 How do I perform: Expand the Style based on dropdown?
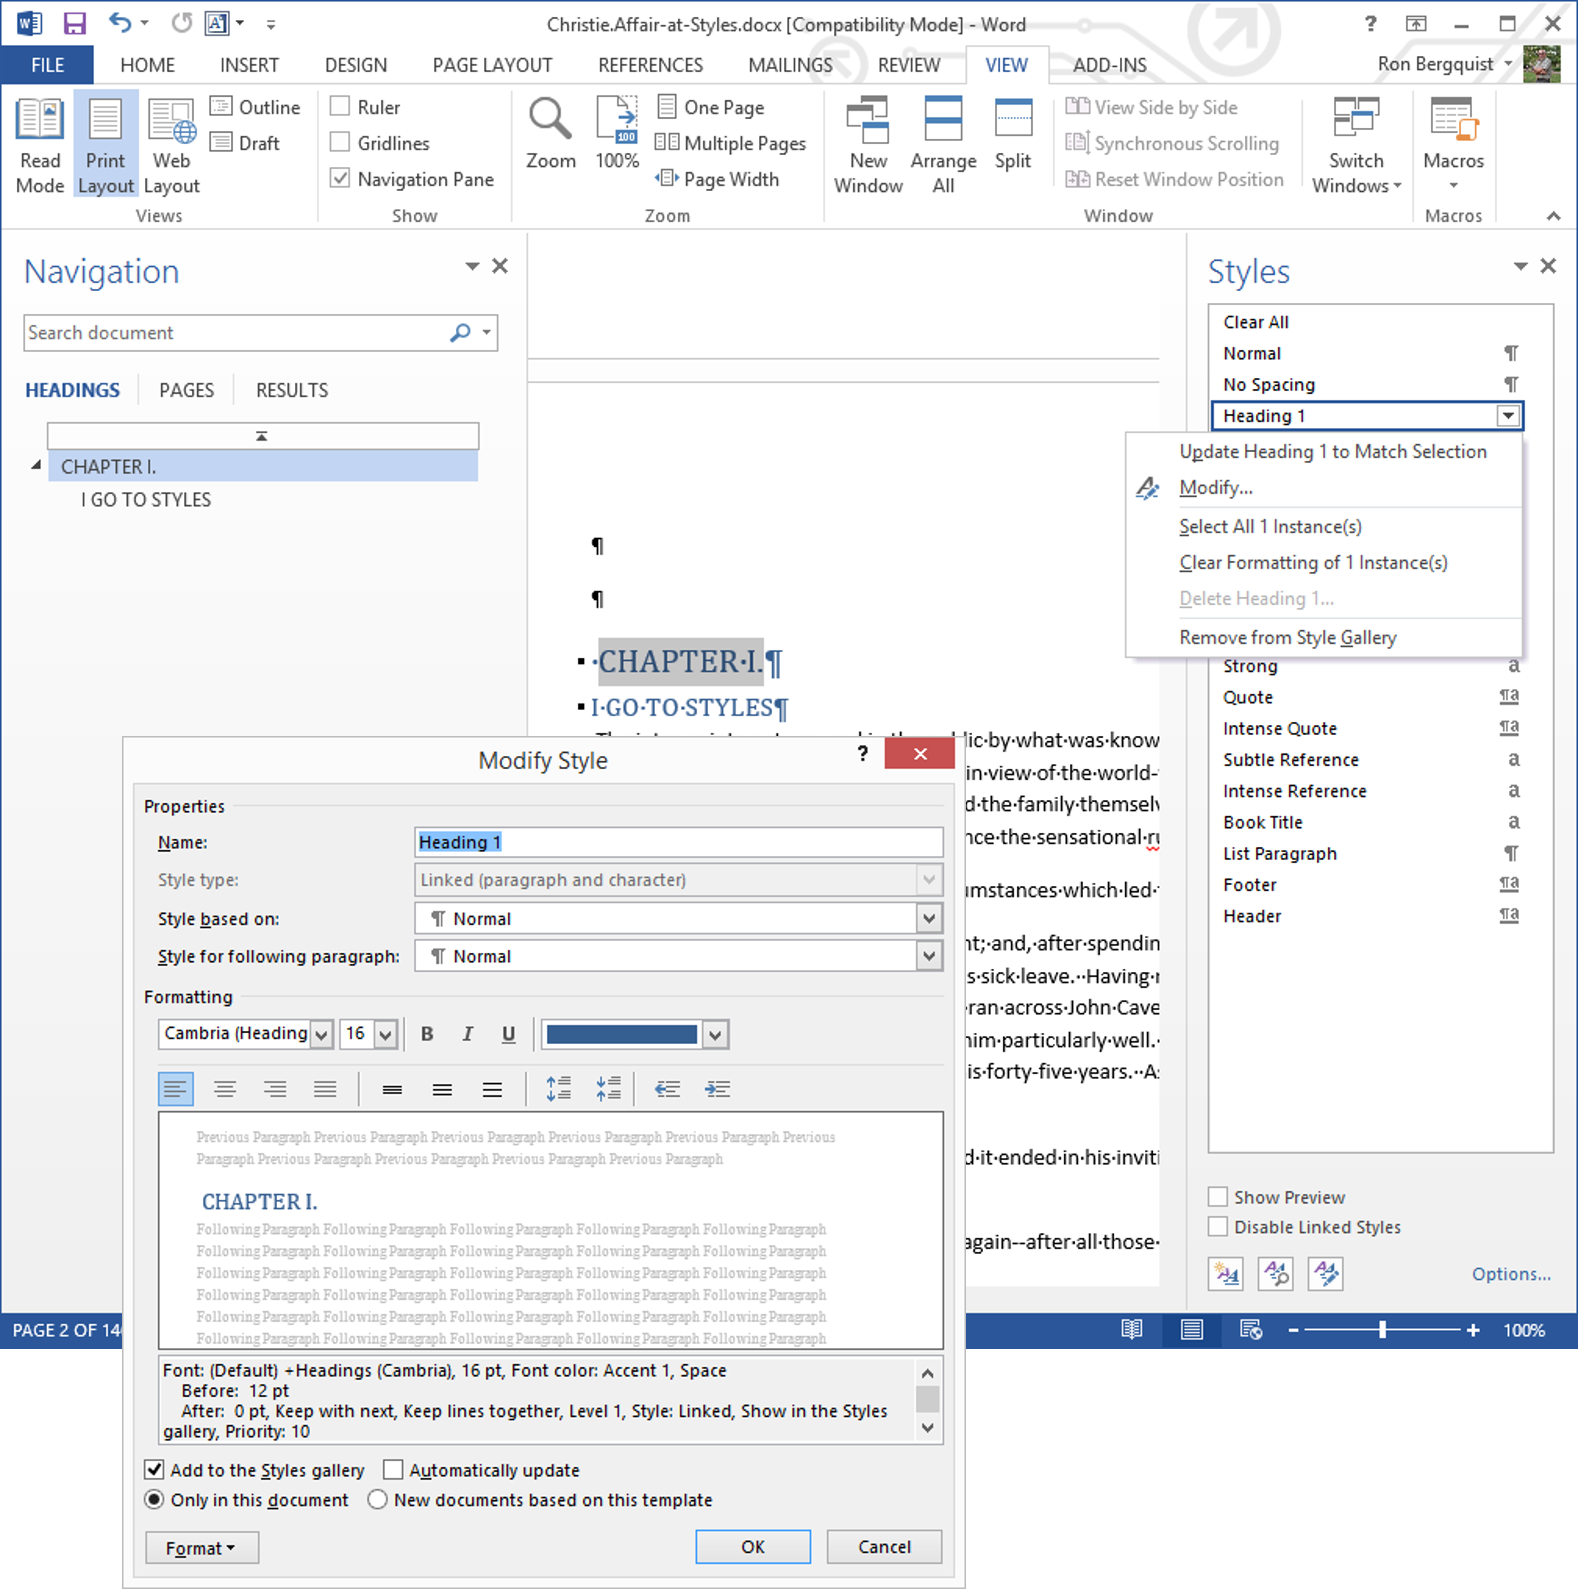point(929,919)
